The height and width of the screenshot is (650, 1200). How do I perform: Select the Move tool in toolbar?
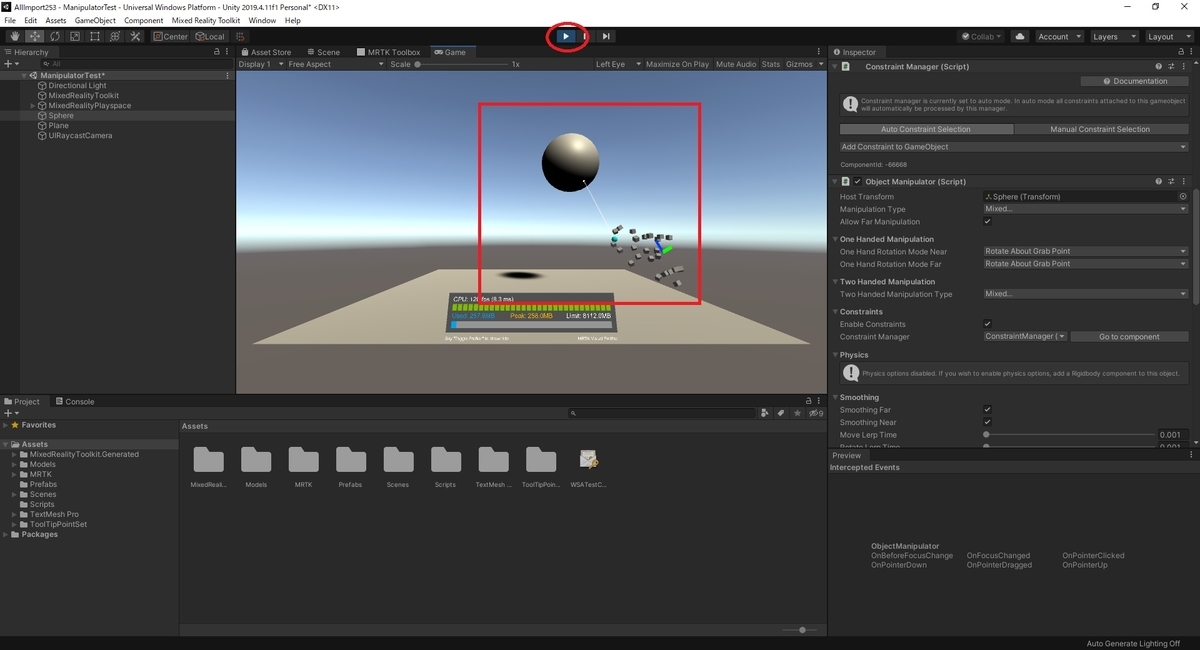[34, 37]
